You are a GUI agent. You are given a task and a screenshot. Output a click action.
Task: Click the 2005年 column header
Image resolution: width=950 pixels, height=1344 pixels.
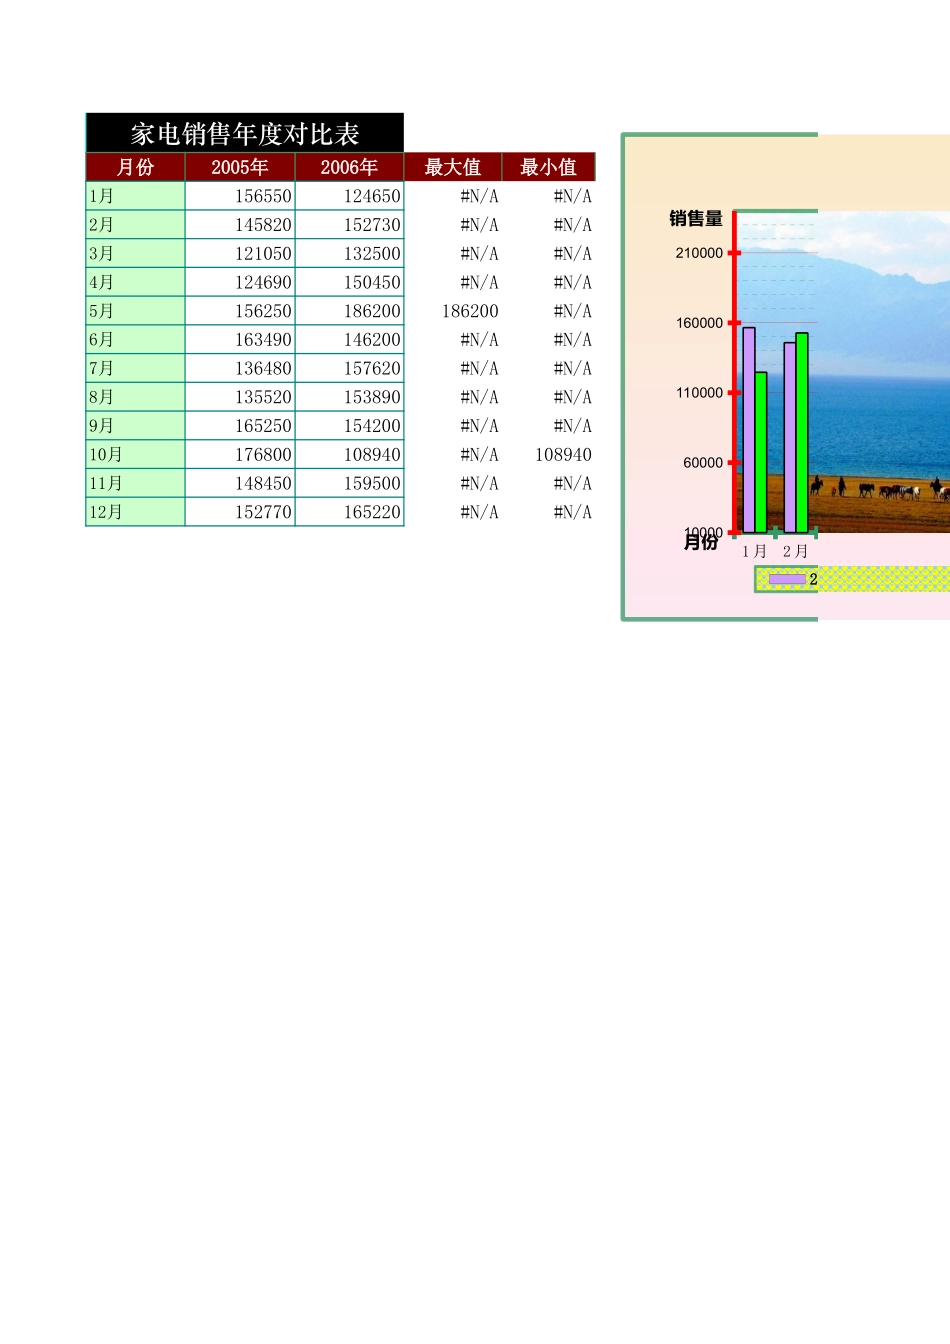(240, 167)
